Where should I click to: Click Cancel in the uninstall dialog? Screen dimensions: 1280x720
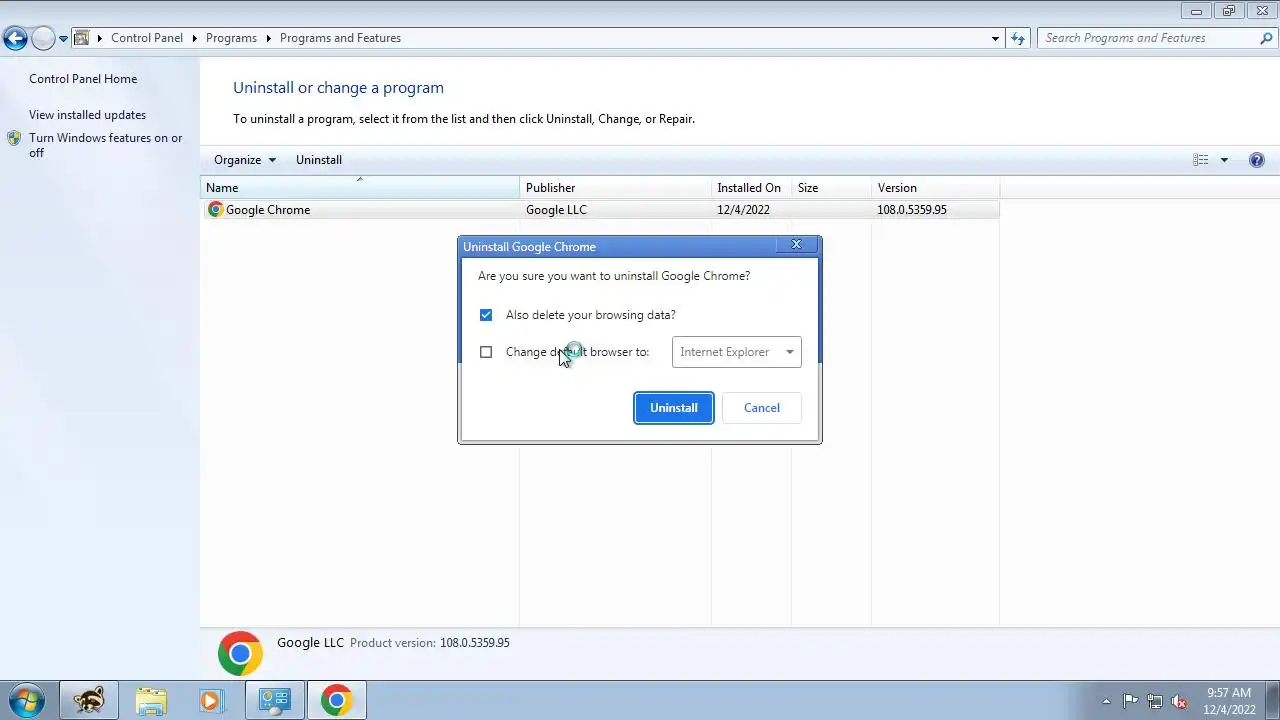[x=762, y=408]
